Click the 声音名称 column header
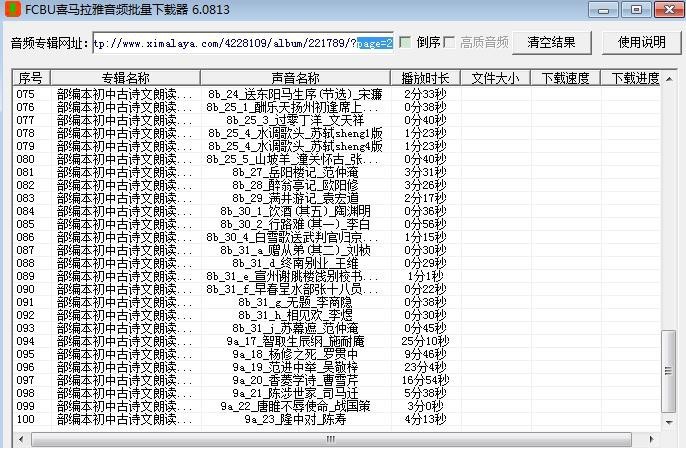Image resolution: width=686 pixels, height=471 pixels. pyautogui.click(x=295, y=78)
